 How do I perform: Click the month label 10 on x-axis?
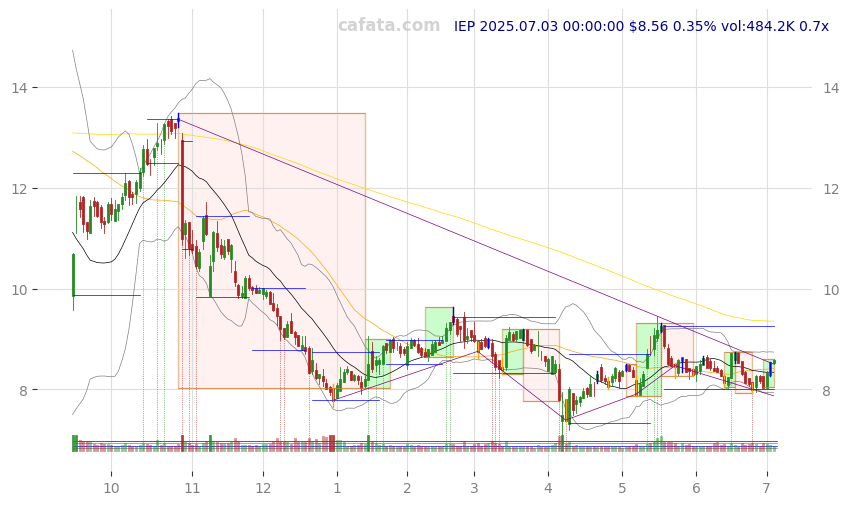111,488
